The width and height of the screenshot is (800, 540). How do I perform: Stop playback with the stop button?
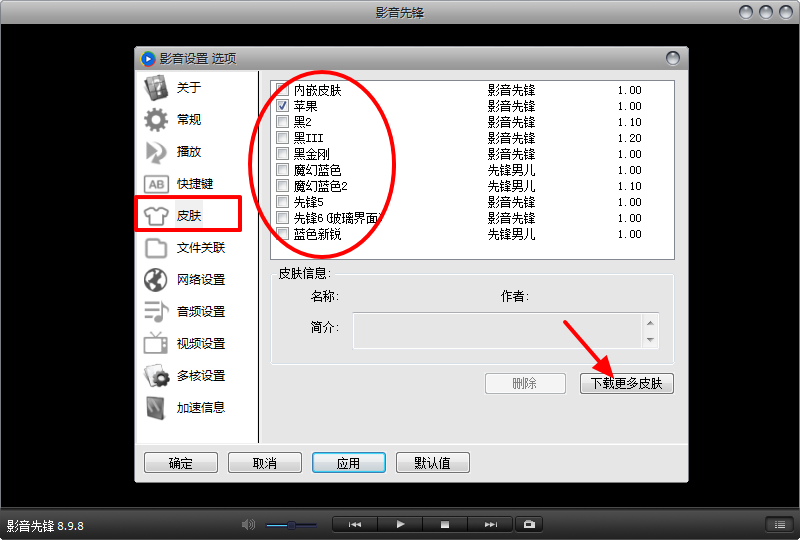(445, 524)
